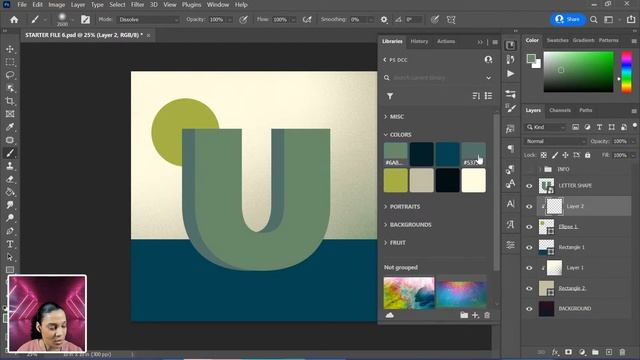Hide the Rectangle 2 layer
Viewport: 640px width, 360px height.
529,288
